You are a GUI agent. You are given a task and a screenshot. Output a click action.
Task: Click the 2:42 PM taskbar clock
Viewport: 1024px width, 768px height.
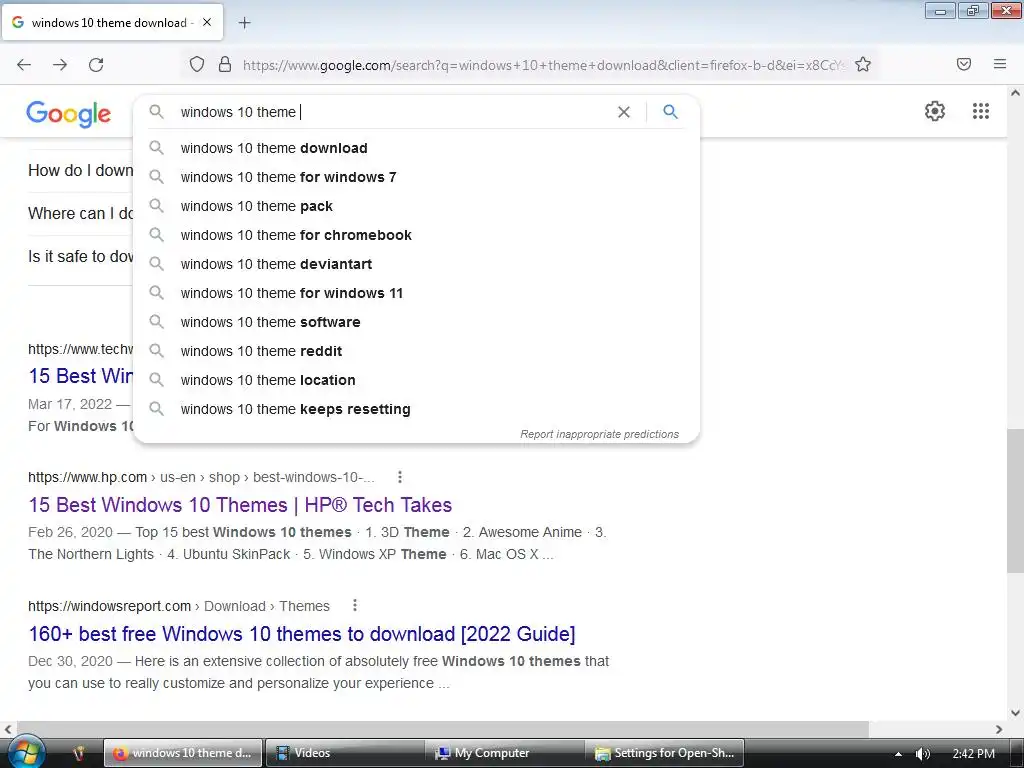pos(974,754)
